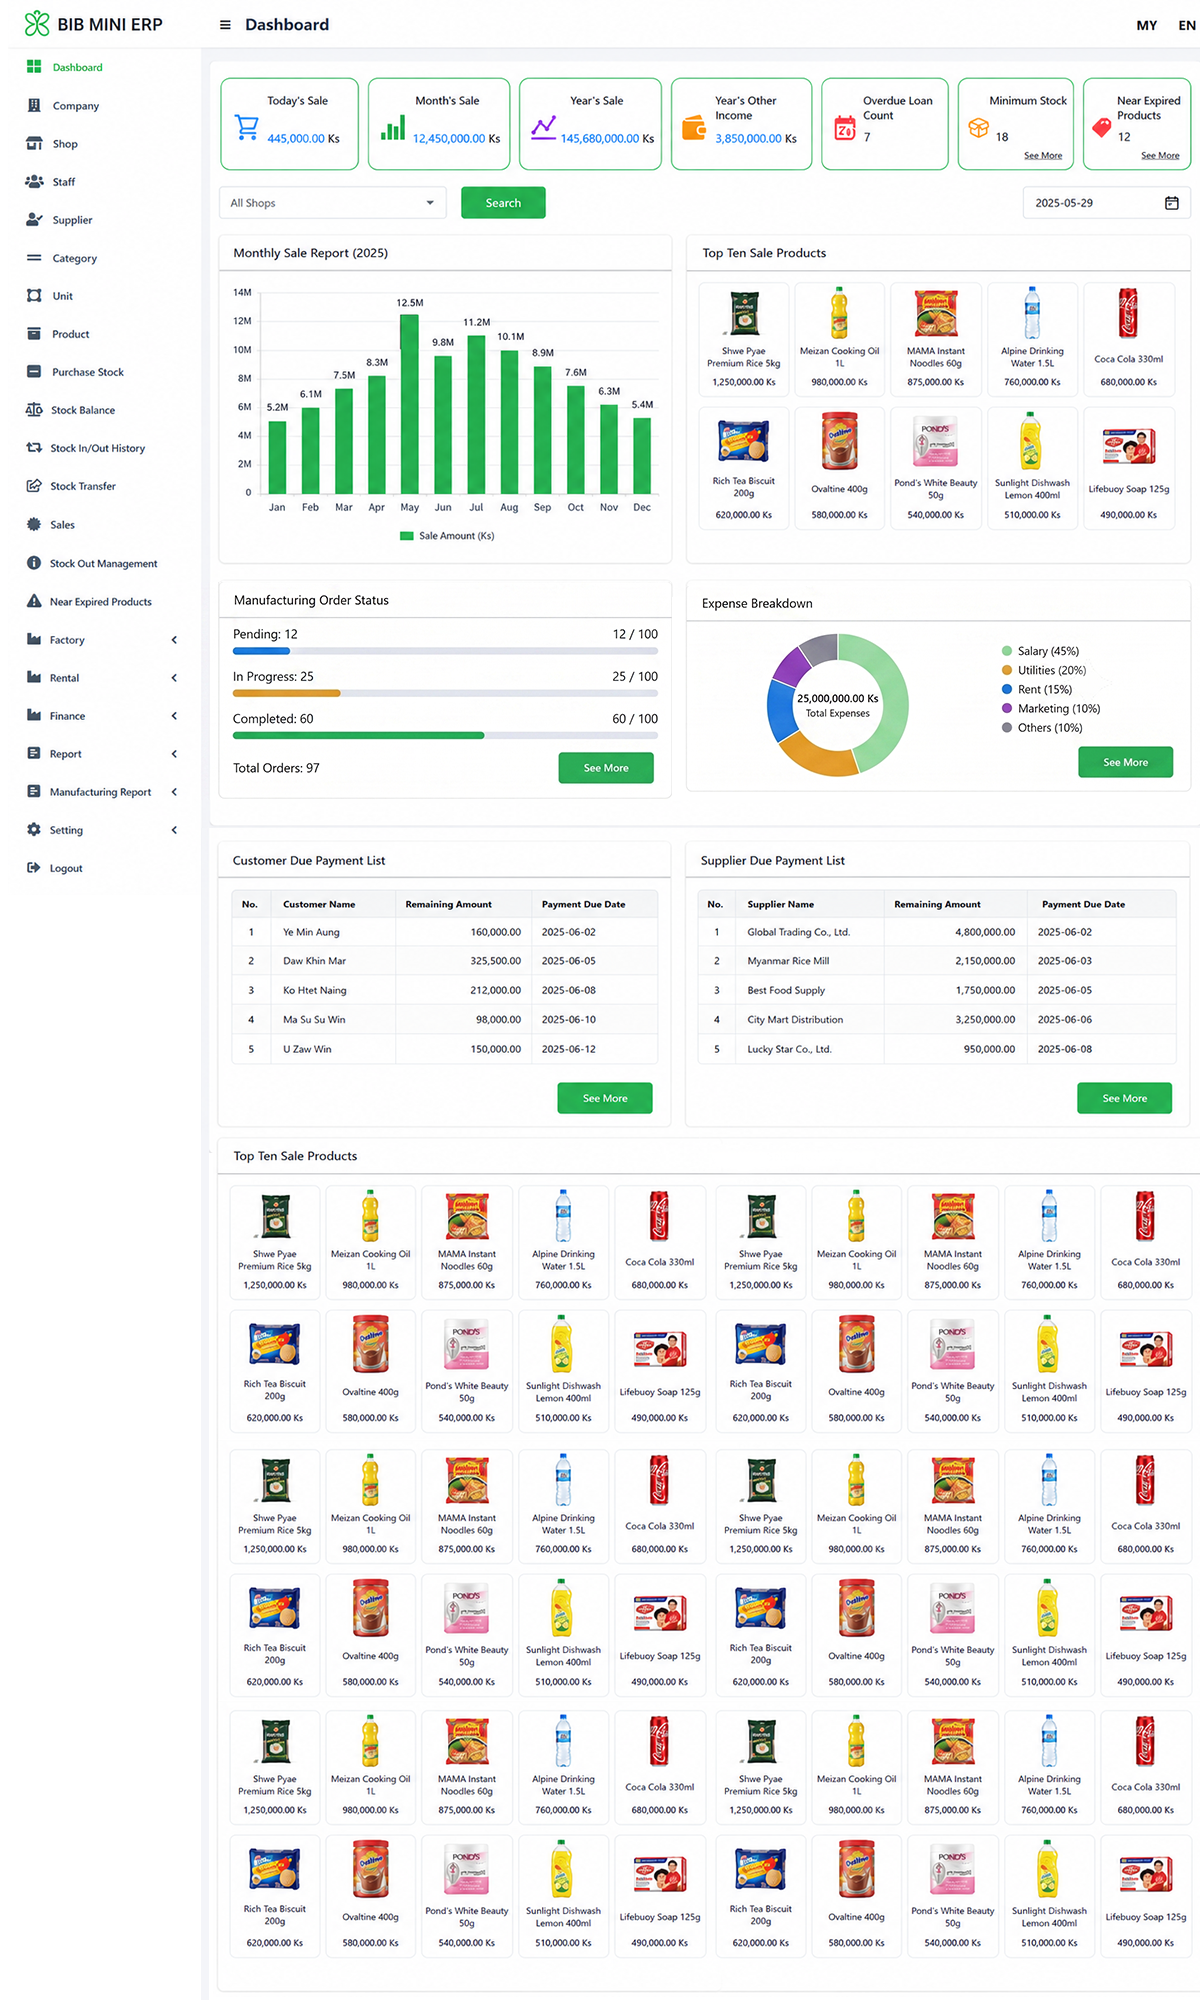Click the Near Expired Products warning icon
1200x2000 pixels.
pos(34,601)
